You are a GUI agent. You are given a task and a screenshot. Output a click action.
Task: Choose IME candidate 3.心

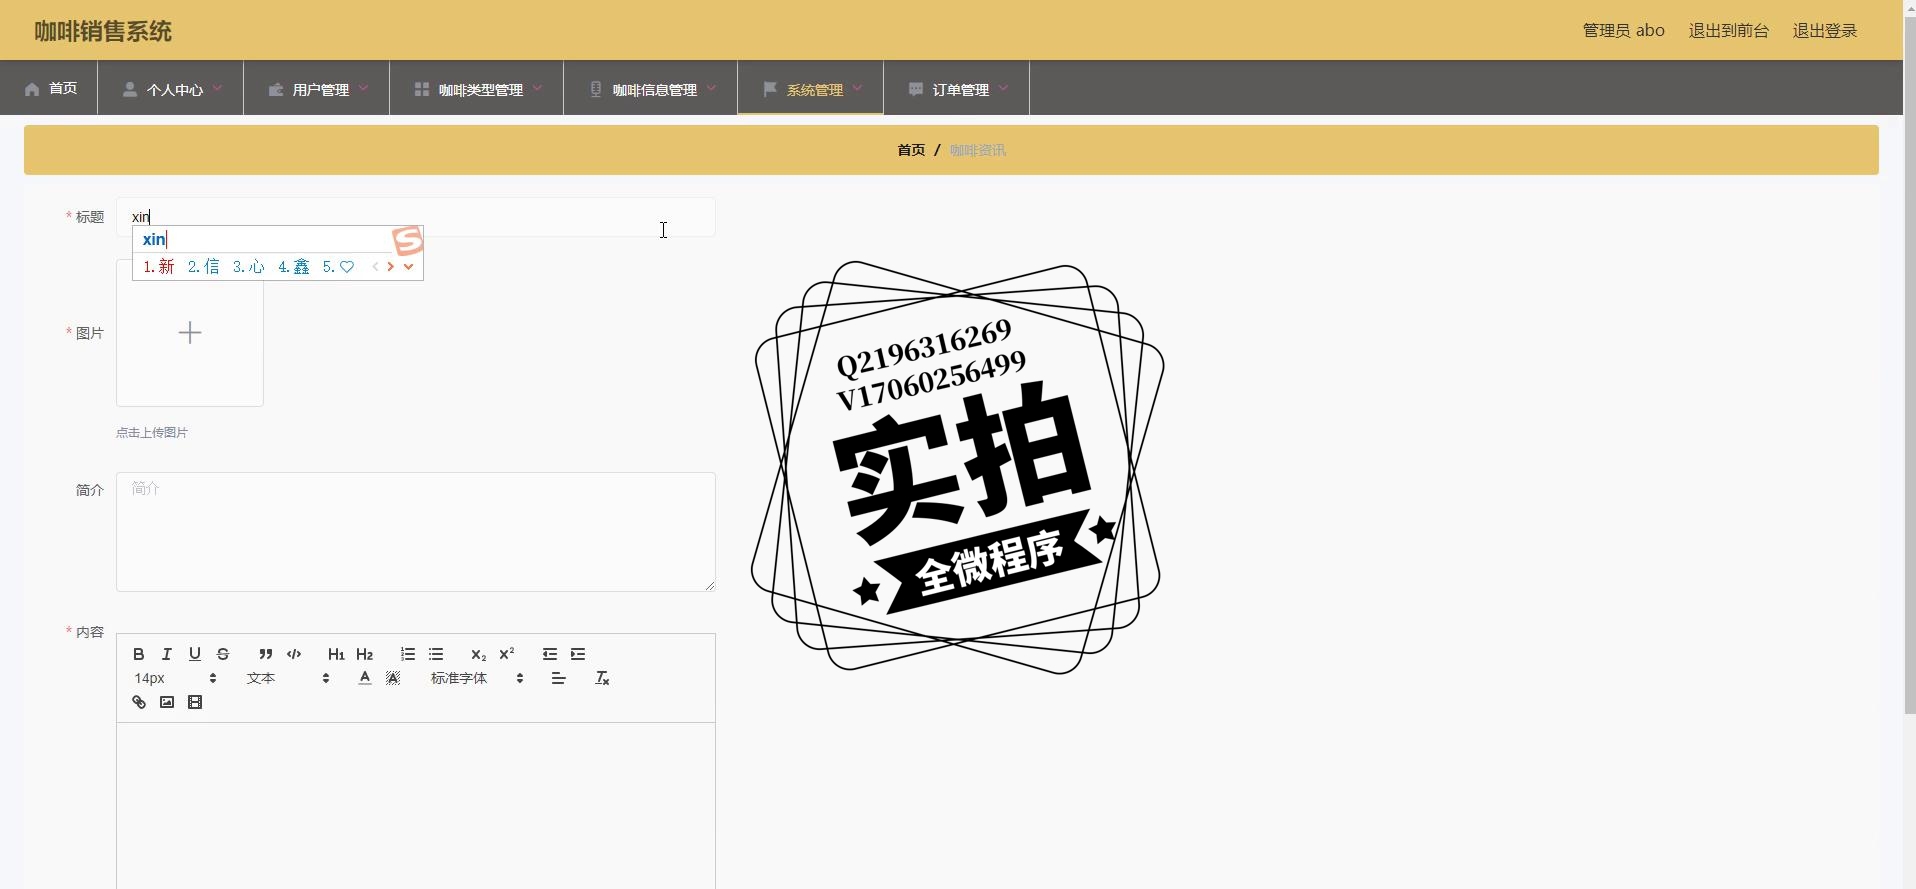(248, 267)
